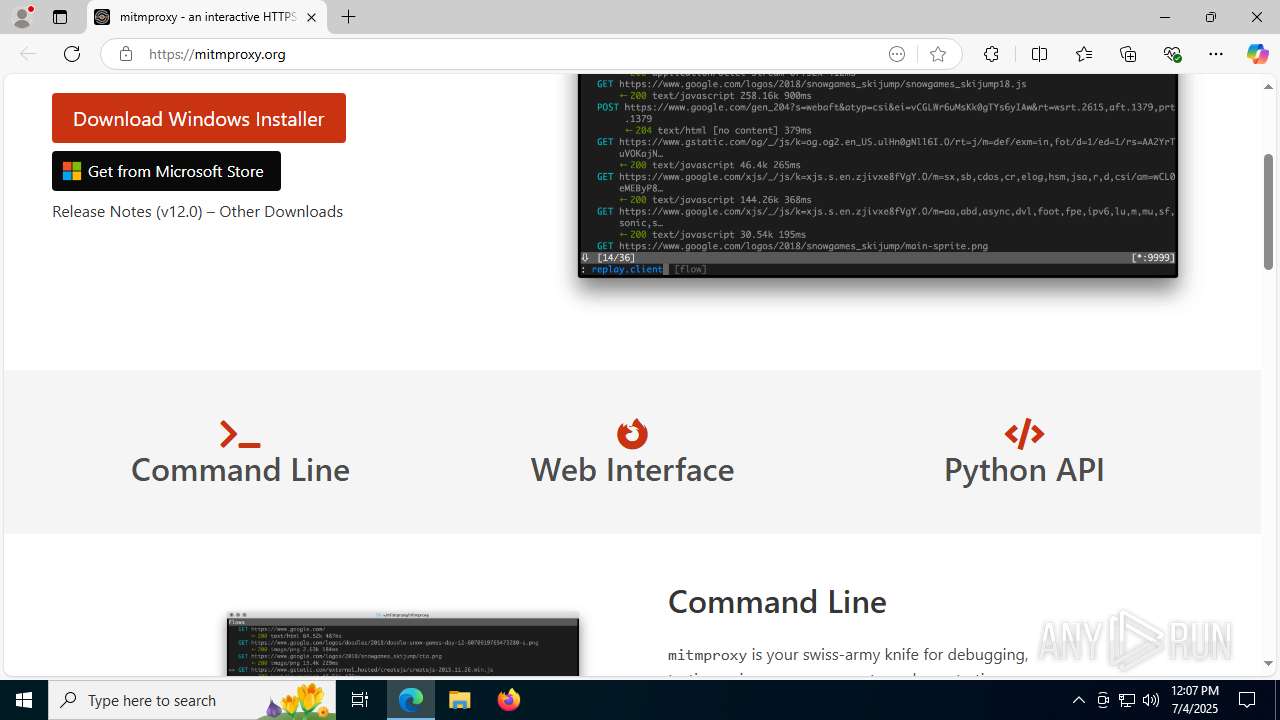The image size is (1280, 720).
Task: Click the page vertical scrollbar thumb
Action: point(1268,211)
